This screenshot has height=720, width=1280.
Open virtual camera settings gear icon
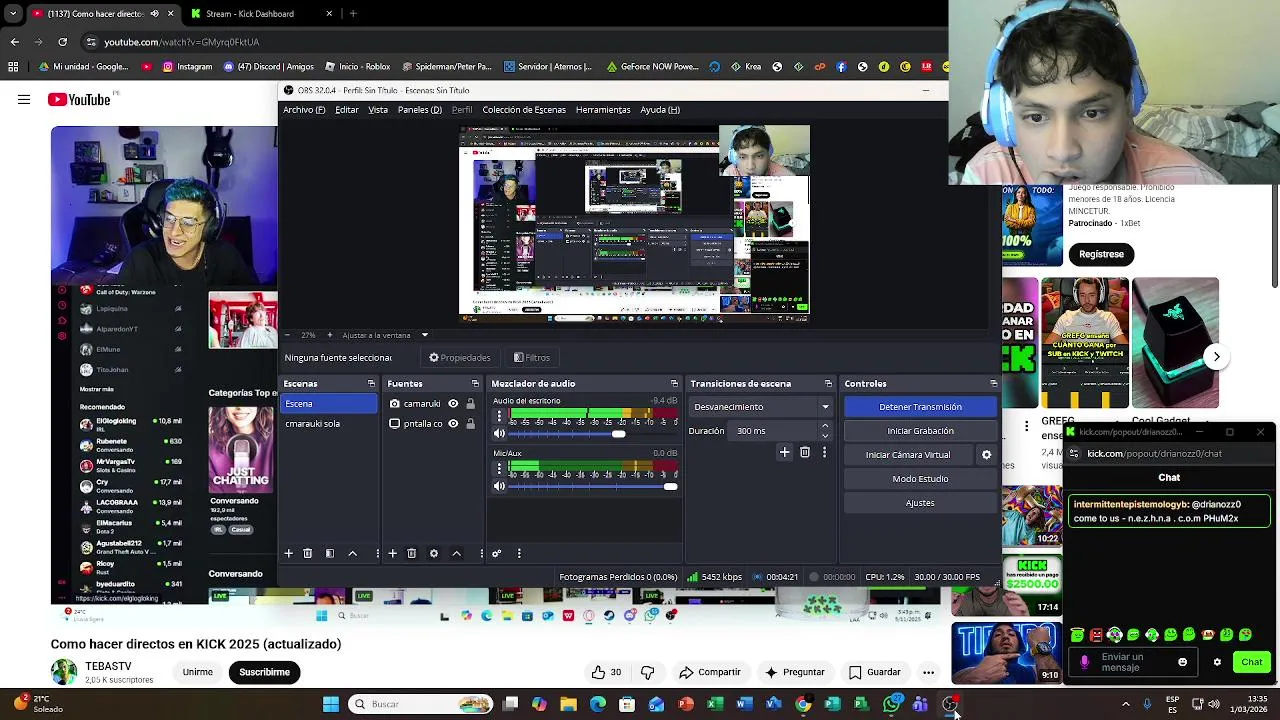(986, 455)
